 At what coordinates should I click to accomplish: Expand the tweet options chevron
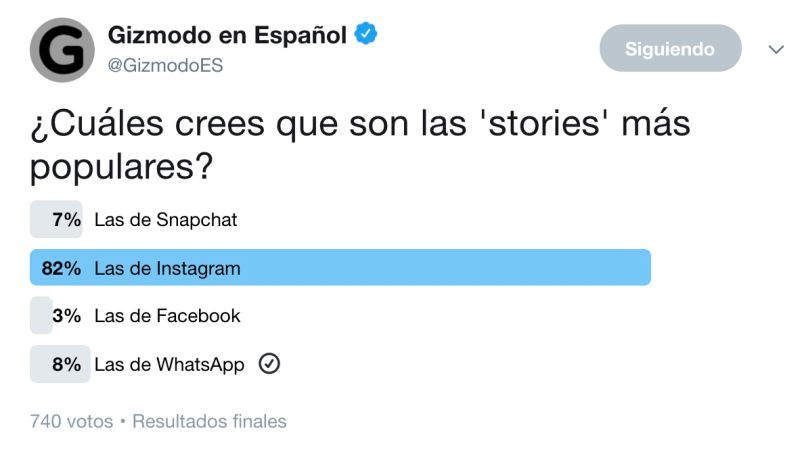point(776,49)
